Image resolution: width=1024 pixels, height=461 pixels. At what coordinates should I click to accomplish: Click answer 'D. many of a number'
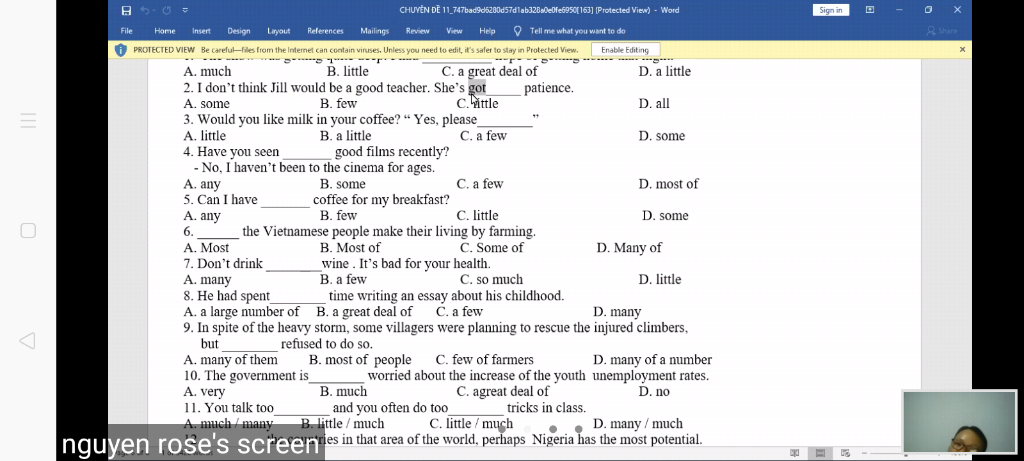(x=652, y=360)
